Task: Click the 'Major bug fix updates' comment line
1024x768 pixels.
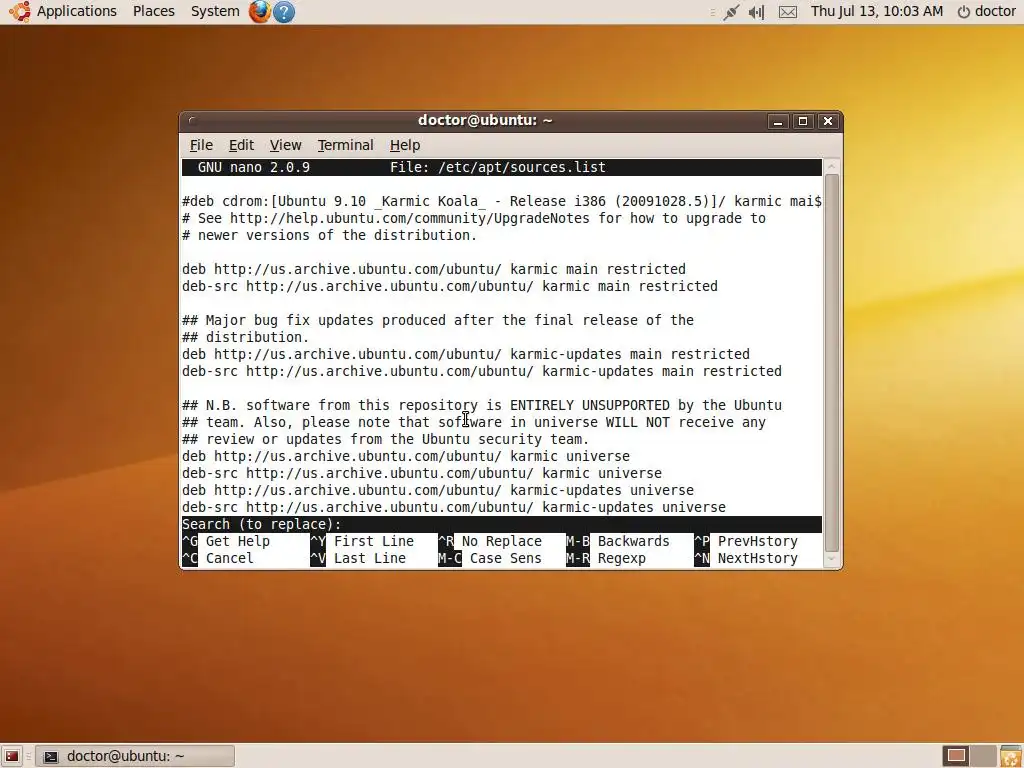Action: pos(438,320)
